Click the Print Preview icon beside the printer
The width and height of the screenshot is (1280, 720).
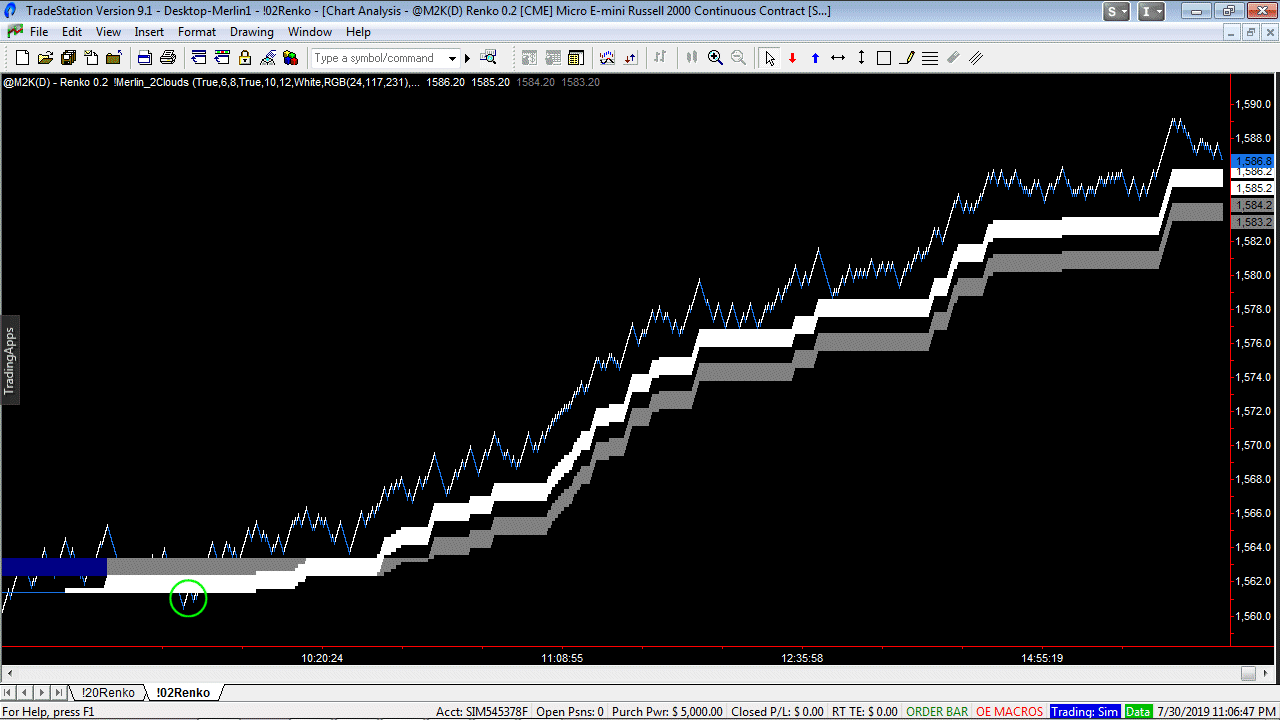pos(145,58)
